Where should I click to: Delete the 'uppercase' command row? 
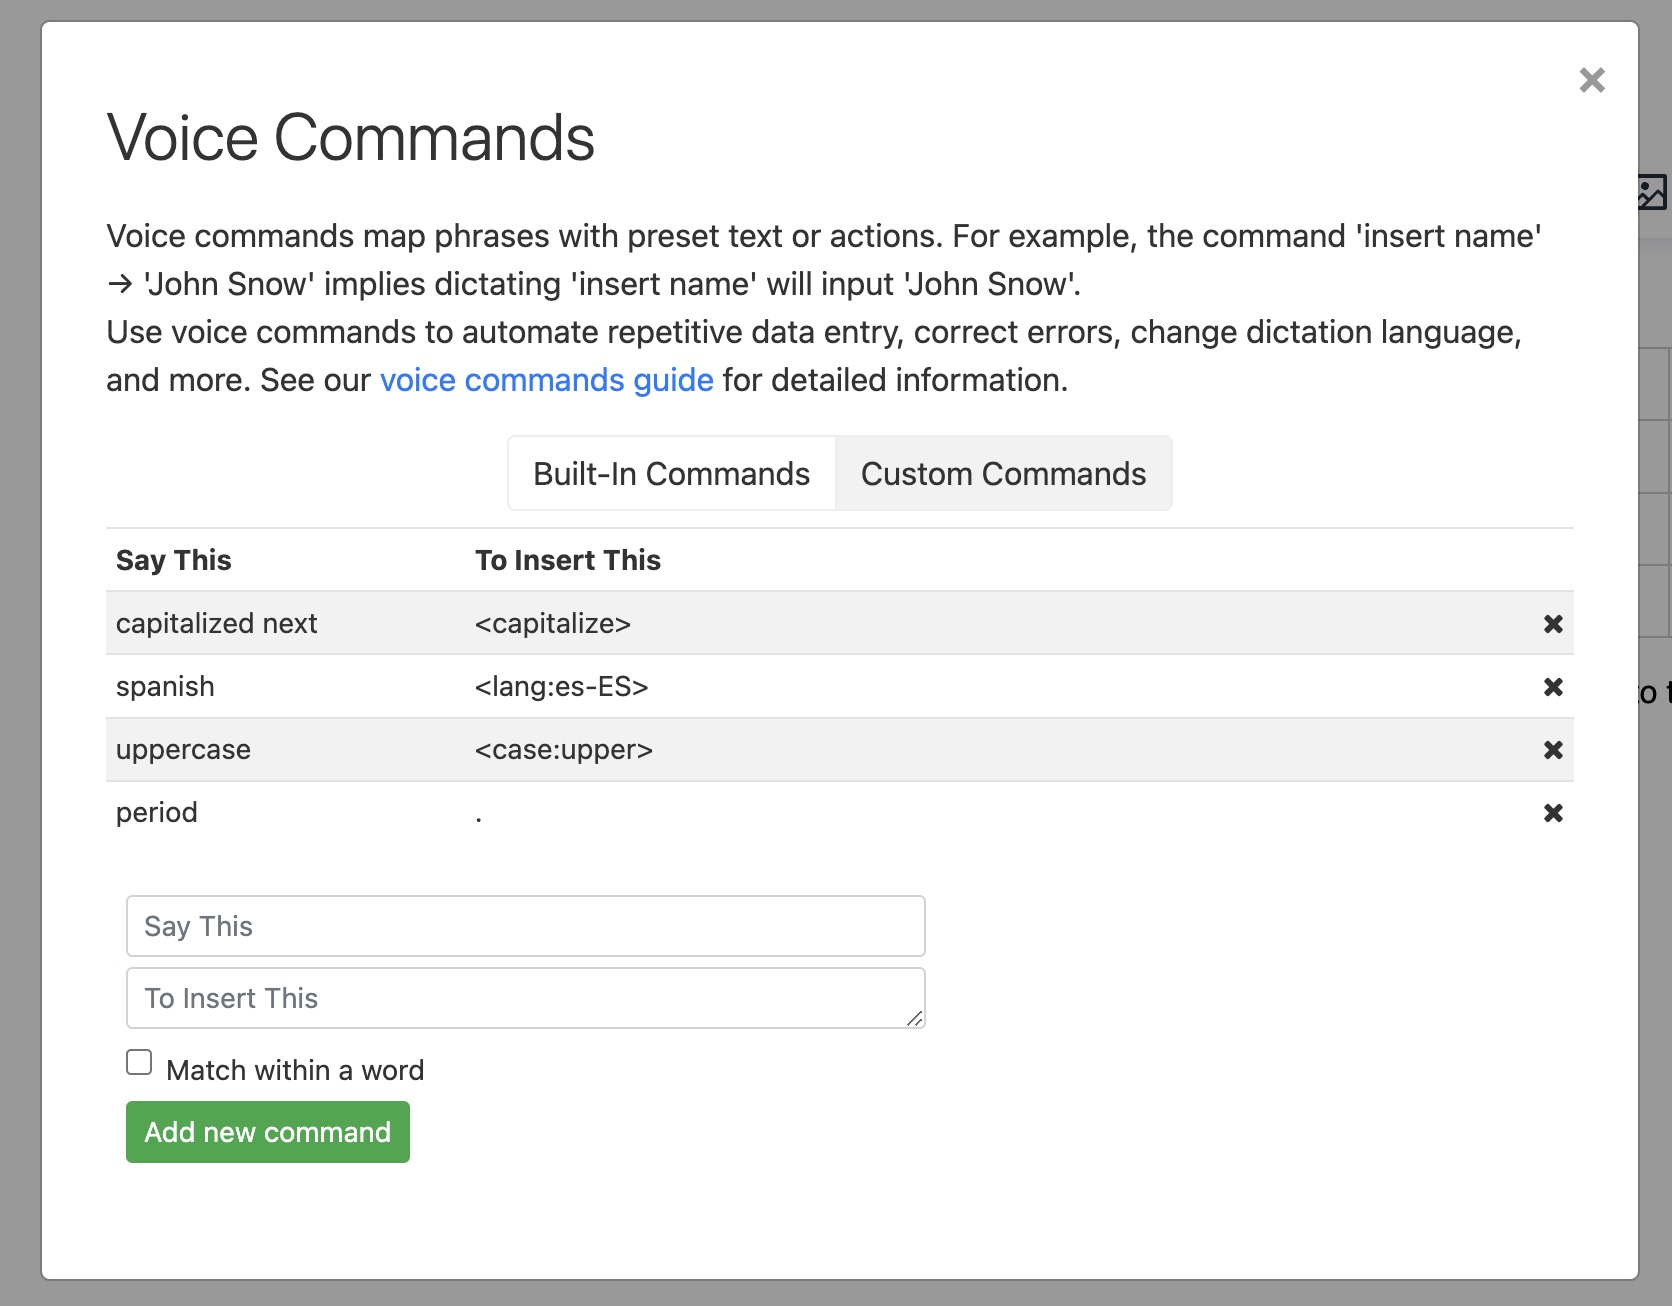click(x=1552, y=750)
